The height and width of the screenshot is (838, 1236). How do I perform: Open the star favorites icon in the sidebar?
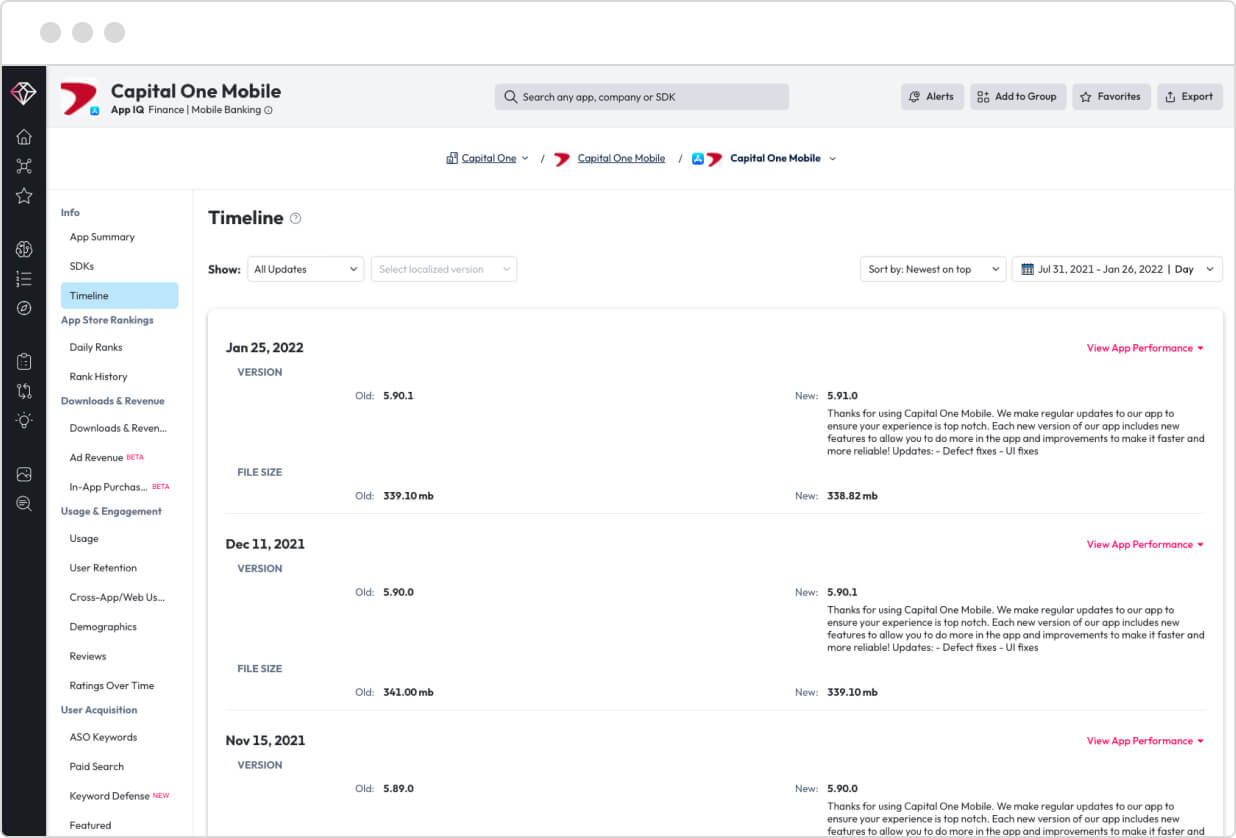point(24,196)
